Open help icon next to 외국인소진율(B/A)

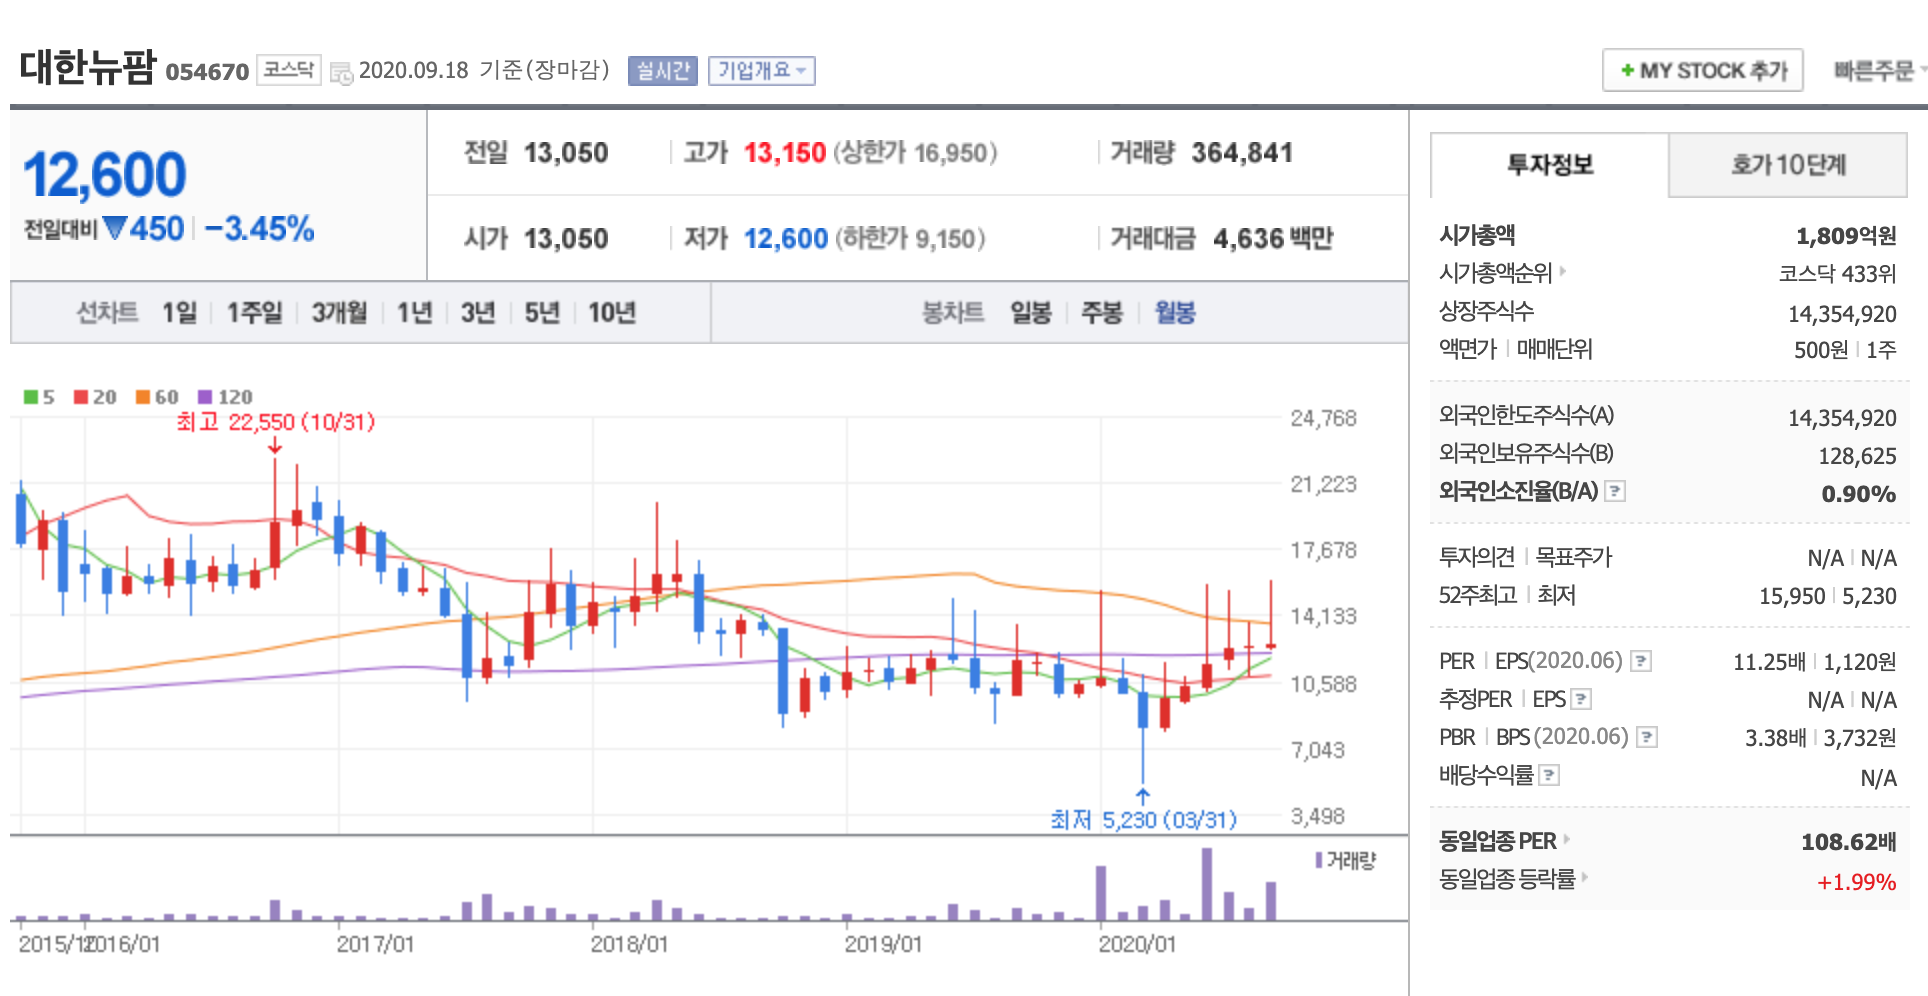pos(1615,491)
